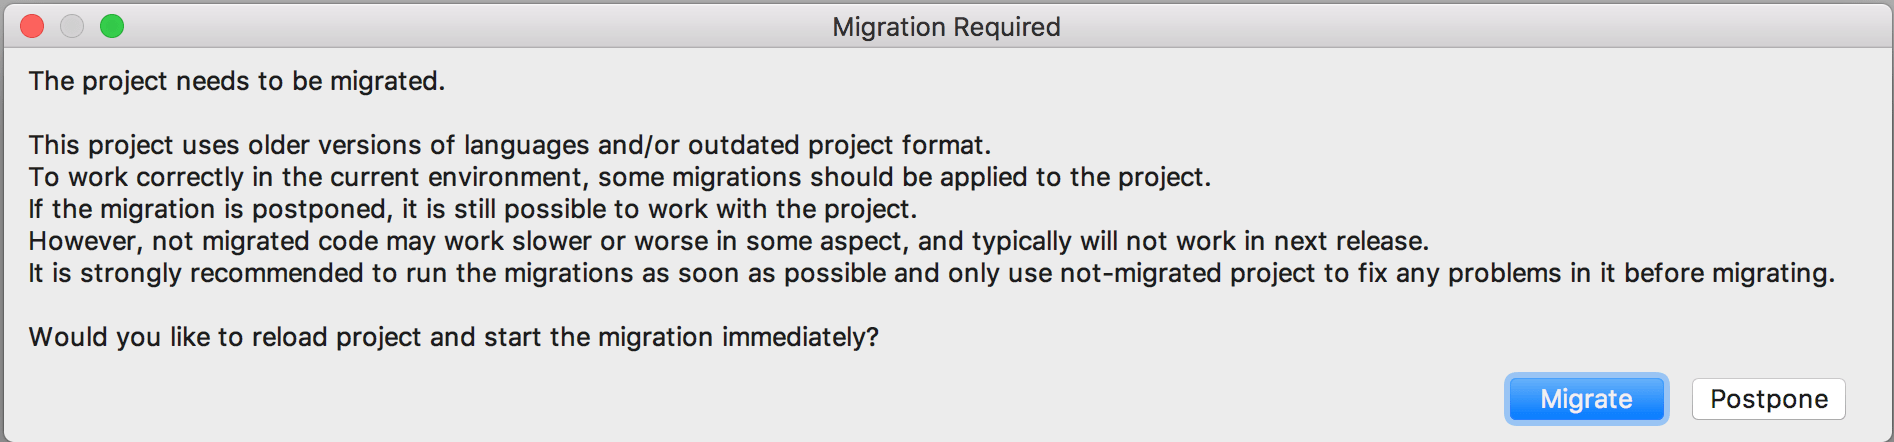Click the Migrate button

tap(1586, 399)
